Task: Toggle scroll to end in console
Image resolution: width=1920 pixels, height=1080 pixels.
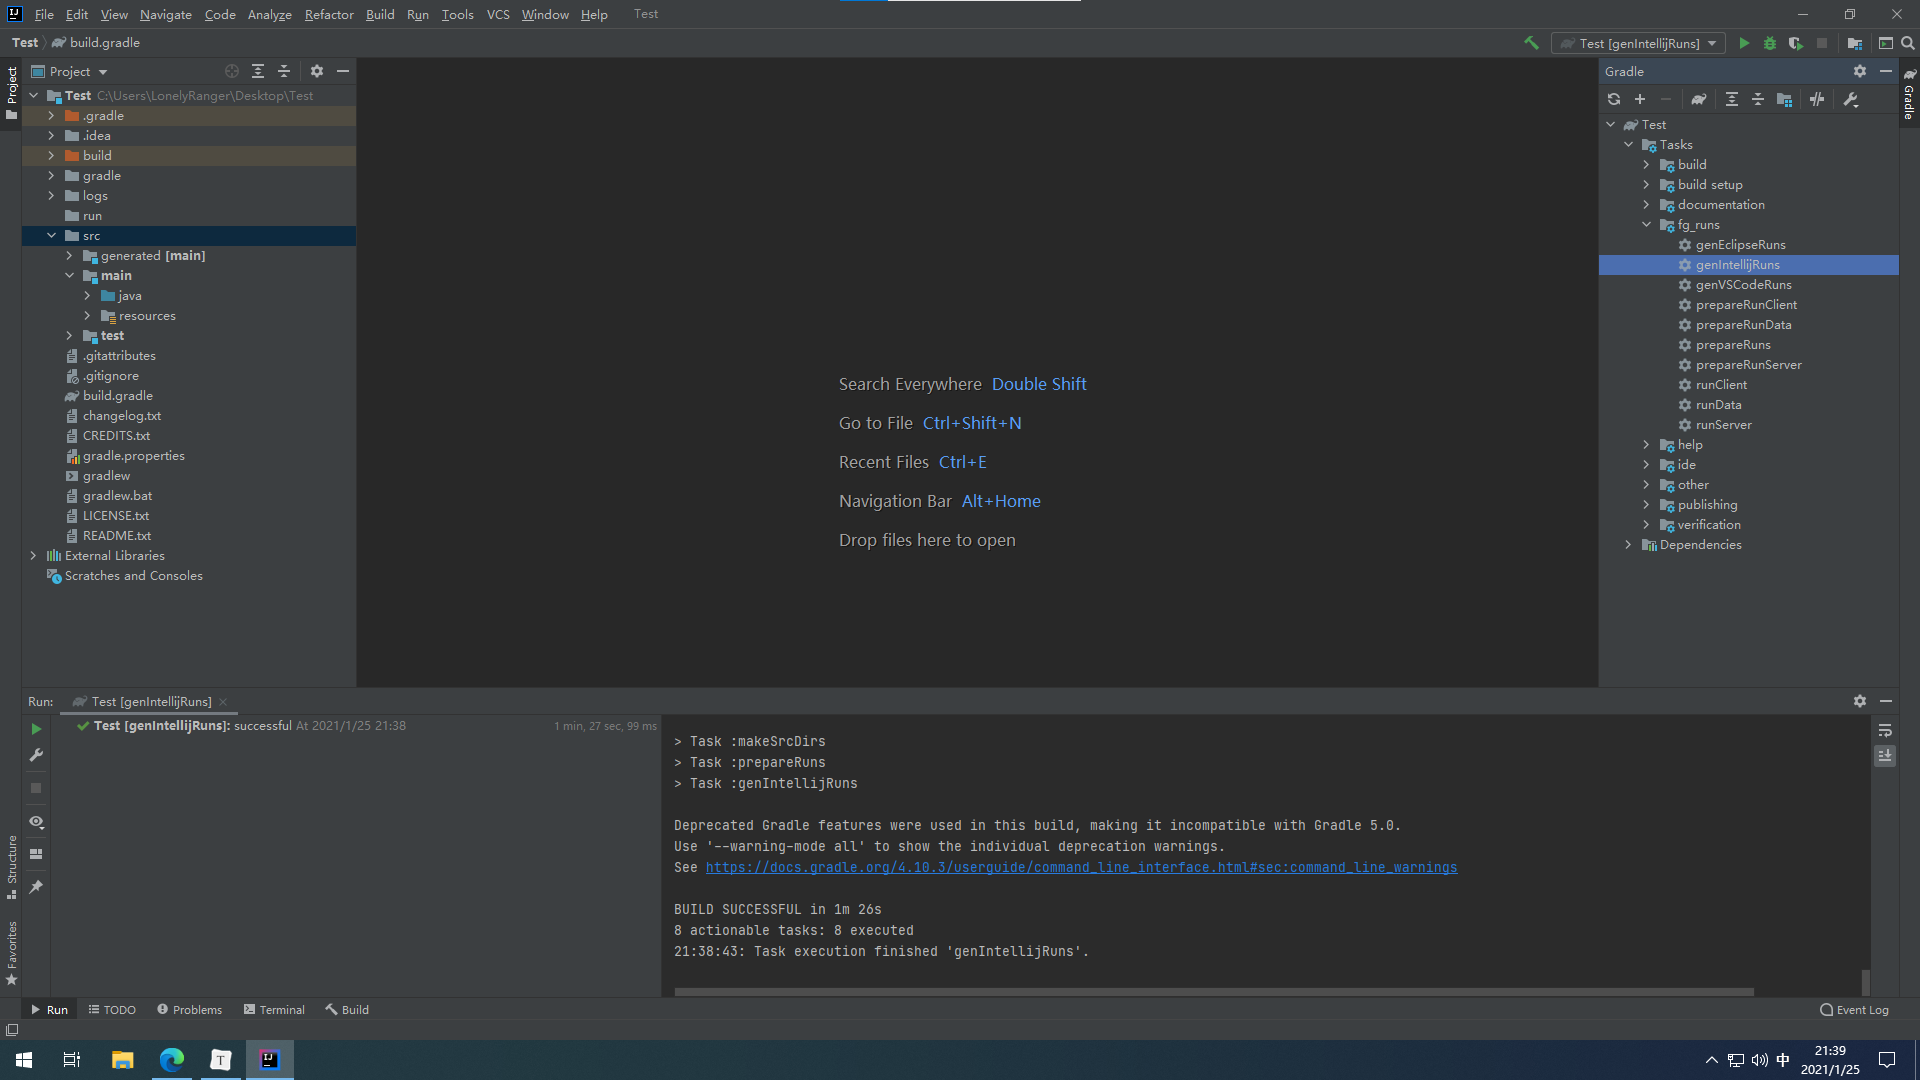Action: 1884,756
